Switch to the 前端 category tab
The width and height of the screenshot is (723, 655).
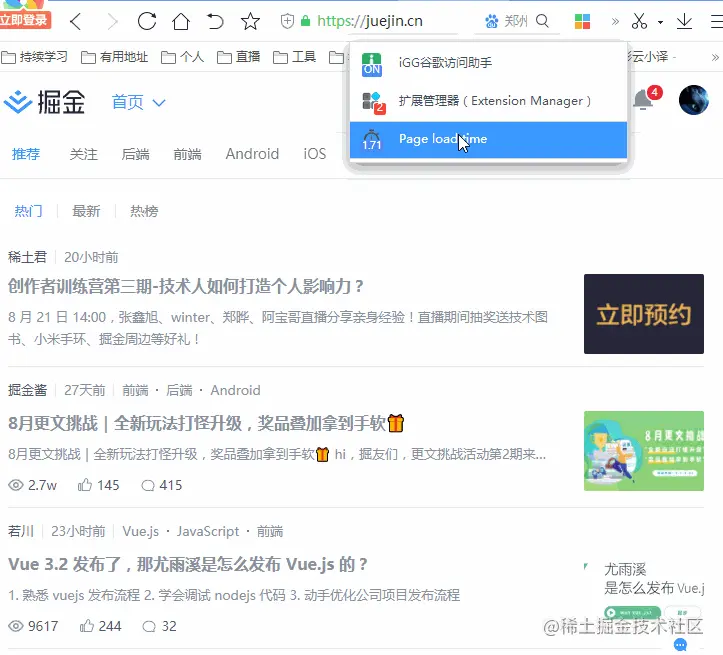187,154
